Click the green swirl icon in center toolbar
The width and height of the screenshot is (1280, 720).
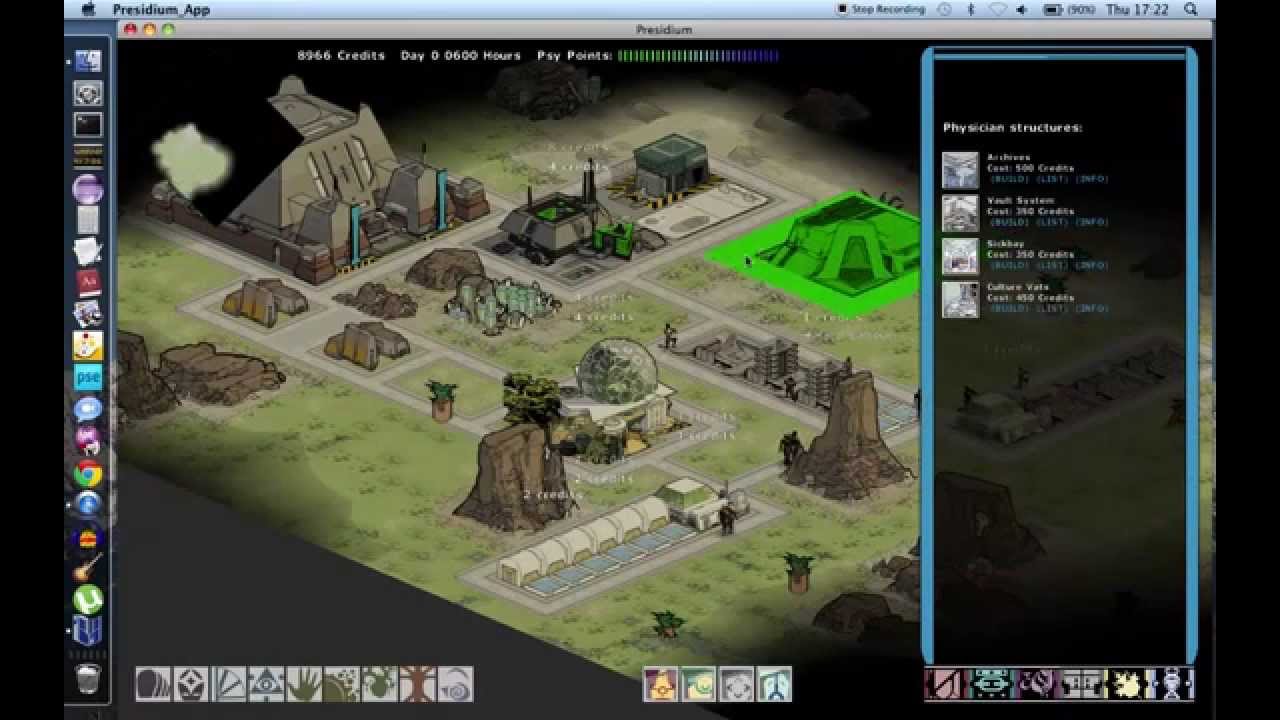coord(698,684)
